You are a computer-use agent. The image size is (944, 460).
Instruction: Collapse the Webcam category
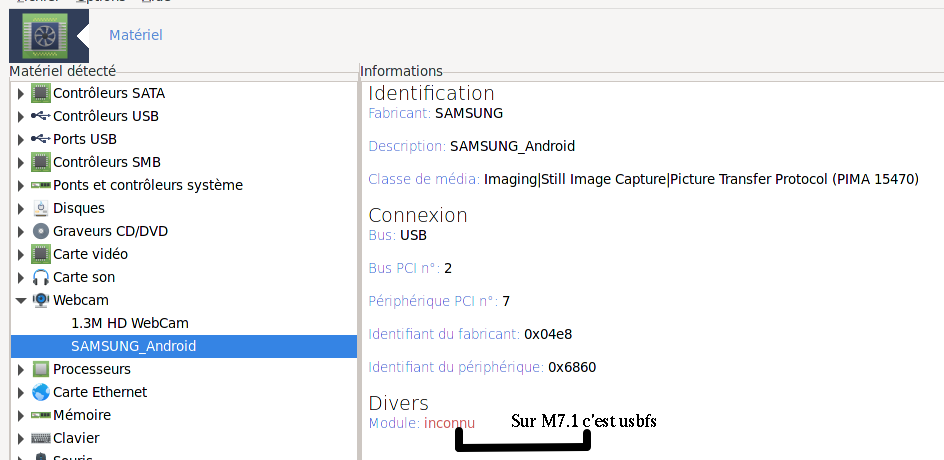pyautogui.click(x=20, y=300)
